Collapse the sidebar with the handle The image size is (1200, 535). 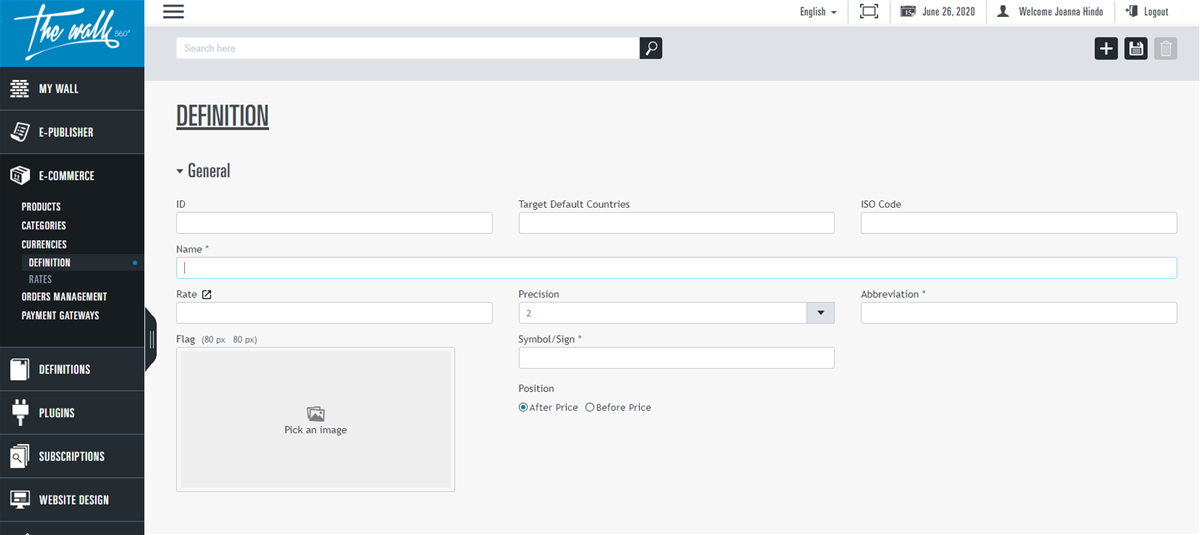coord(152,339)
